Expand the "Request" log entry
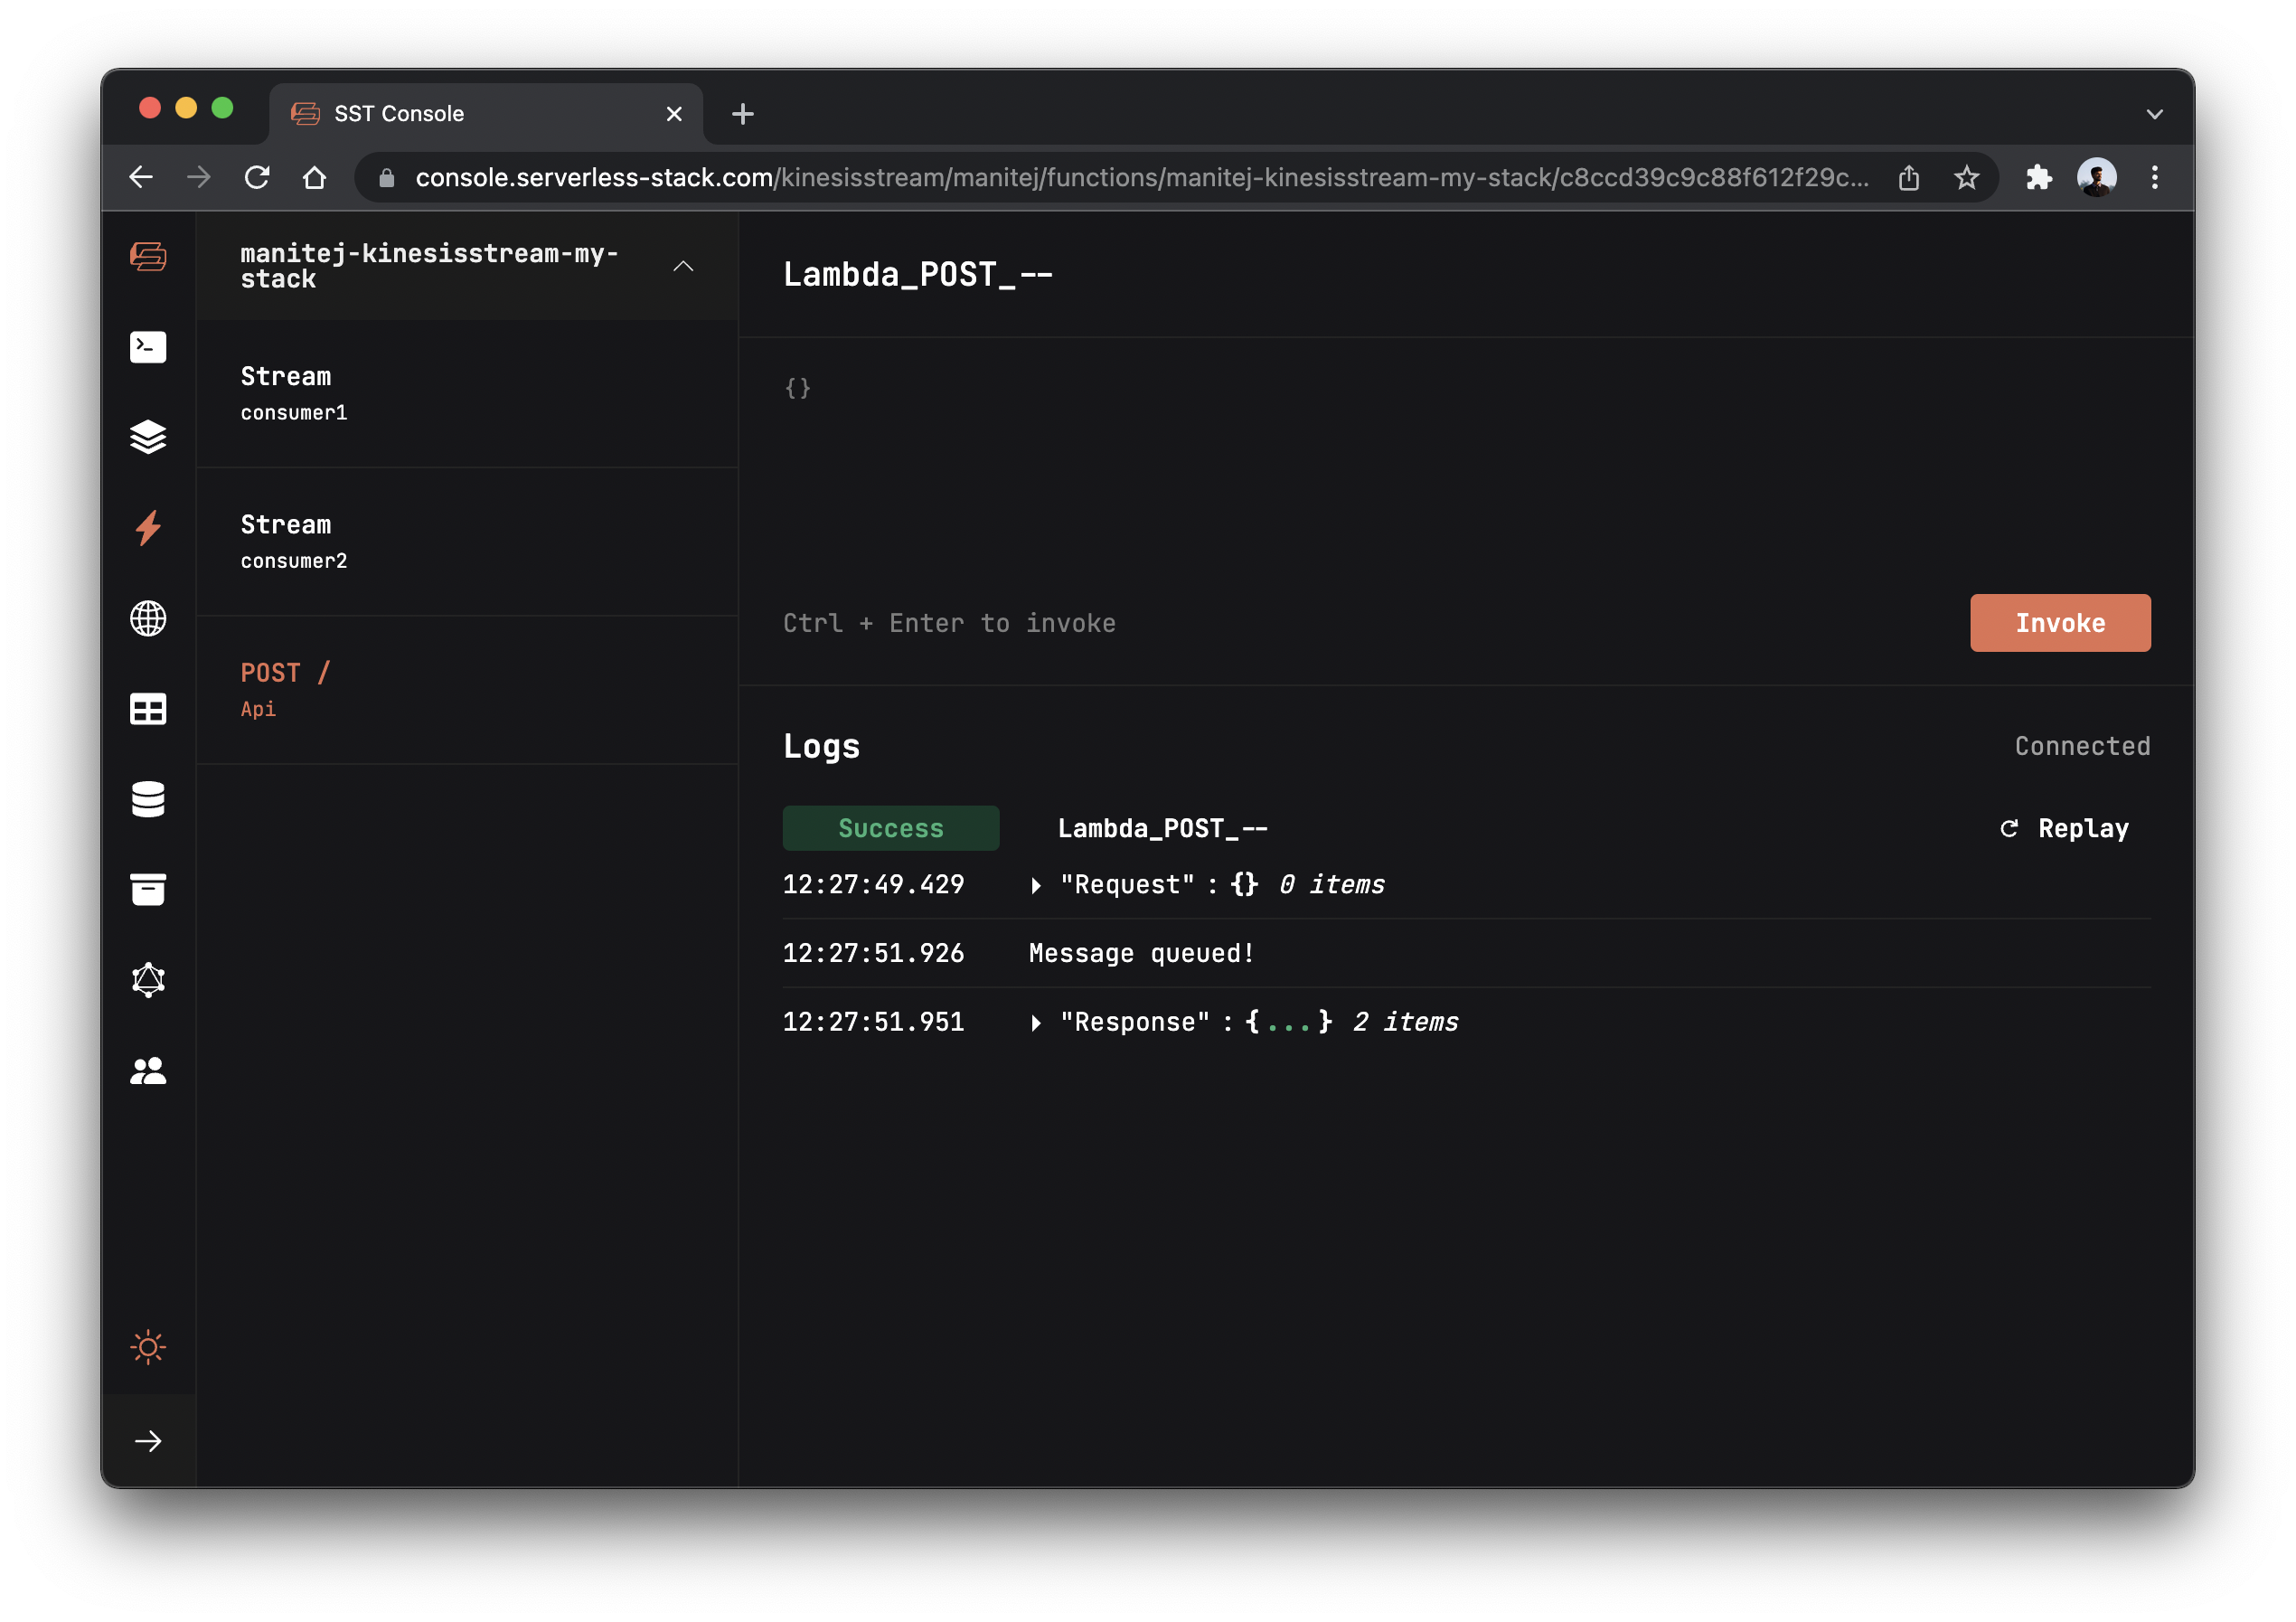Image resolution: width=2296 pixels, height=1622 pixels. 1037,885
